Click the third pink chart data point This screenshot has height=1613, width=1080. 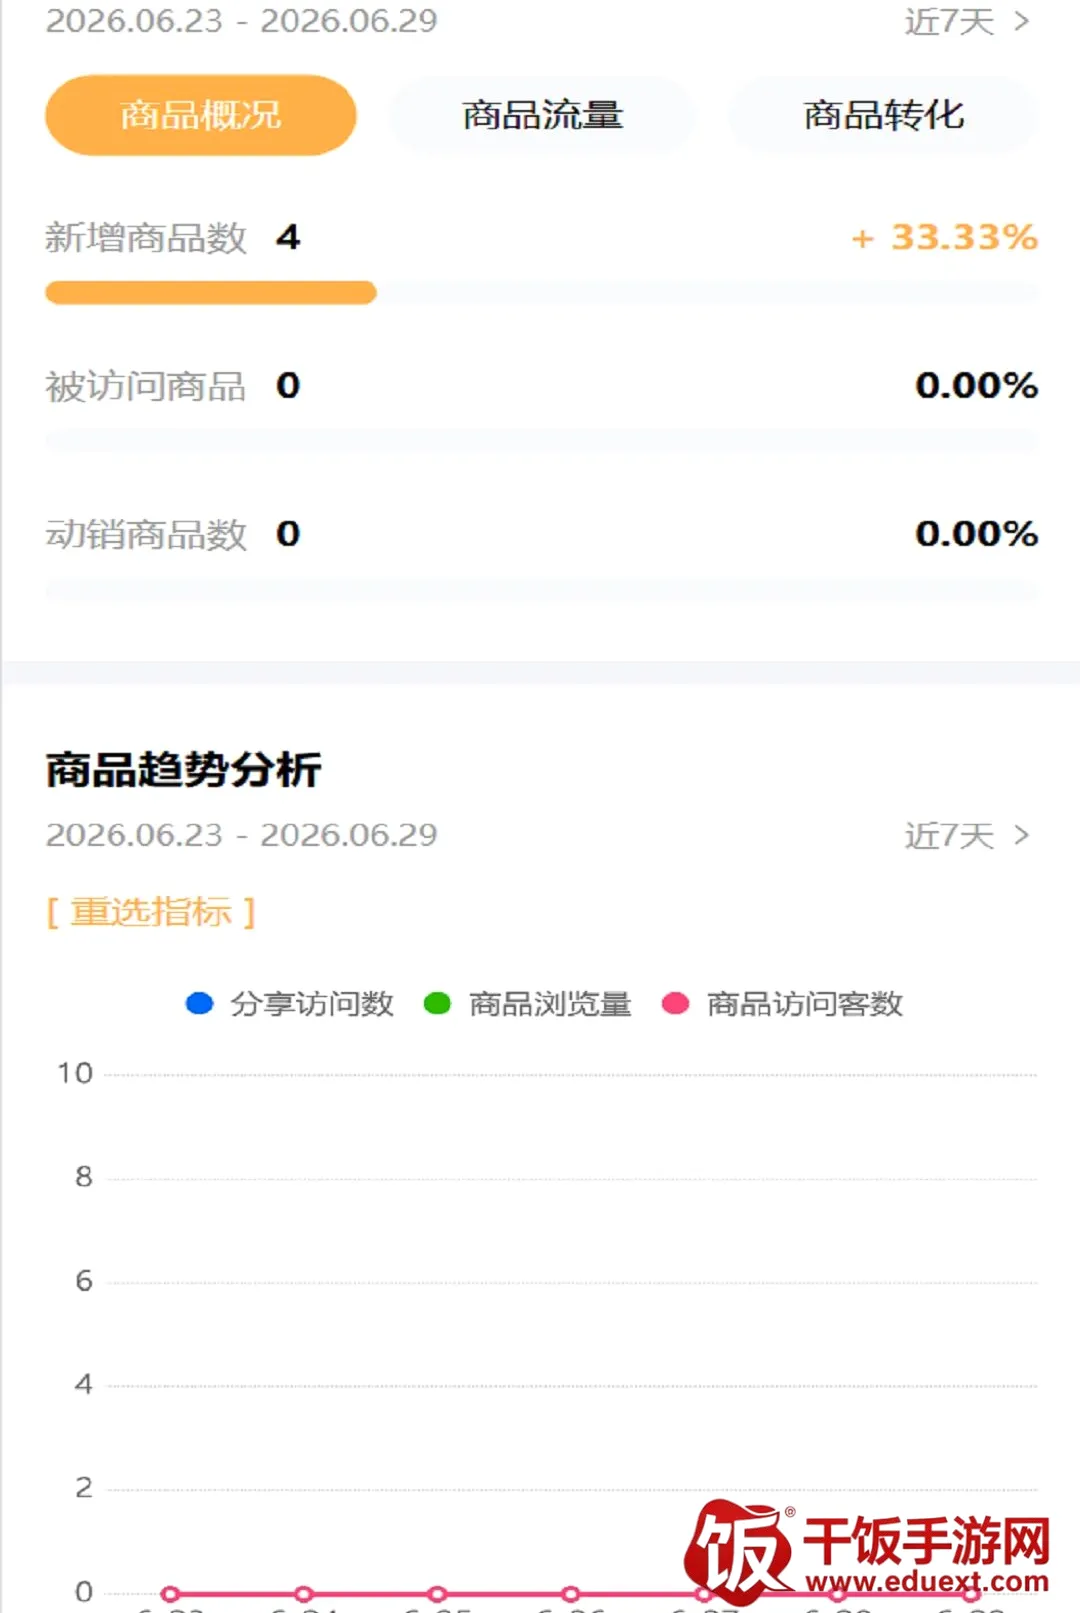[x=437, y=1594]
